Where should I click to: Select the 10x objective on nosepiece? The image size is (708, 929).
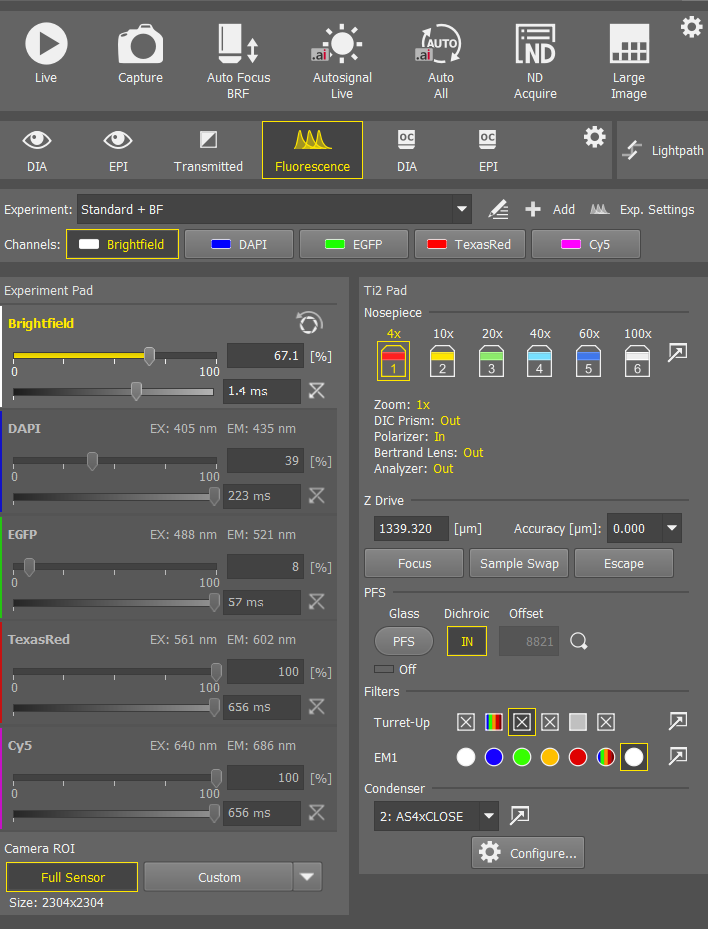(x=442, y=361)
